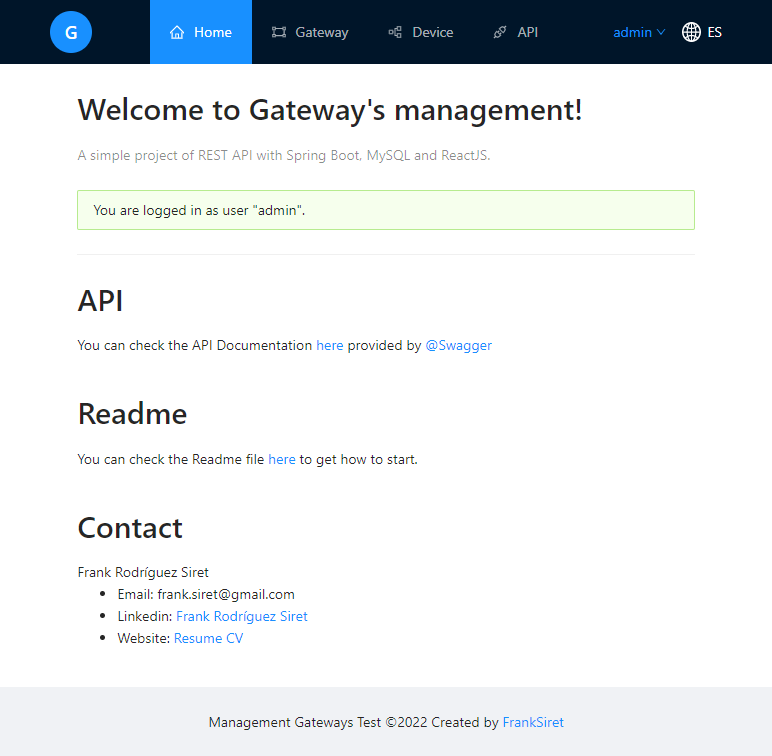Open the Readme file 'here' link

point(282,459)
